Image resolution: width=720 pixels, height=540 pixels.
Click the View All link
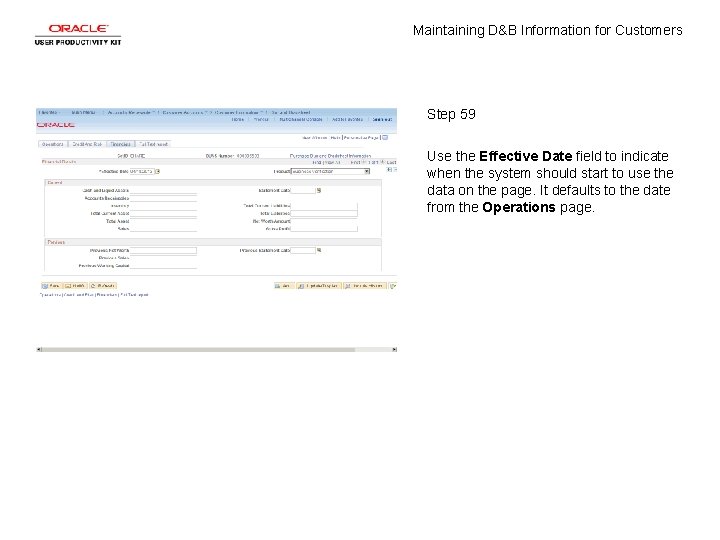pyautogui.click(x=332, y=162)
